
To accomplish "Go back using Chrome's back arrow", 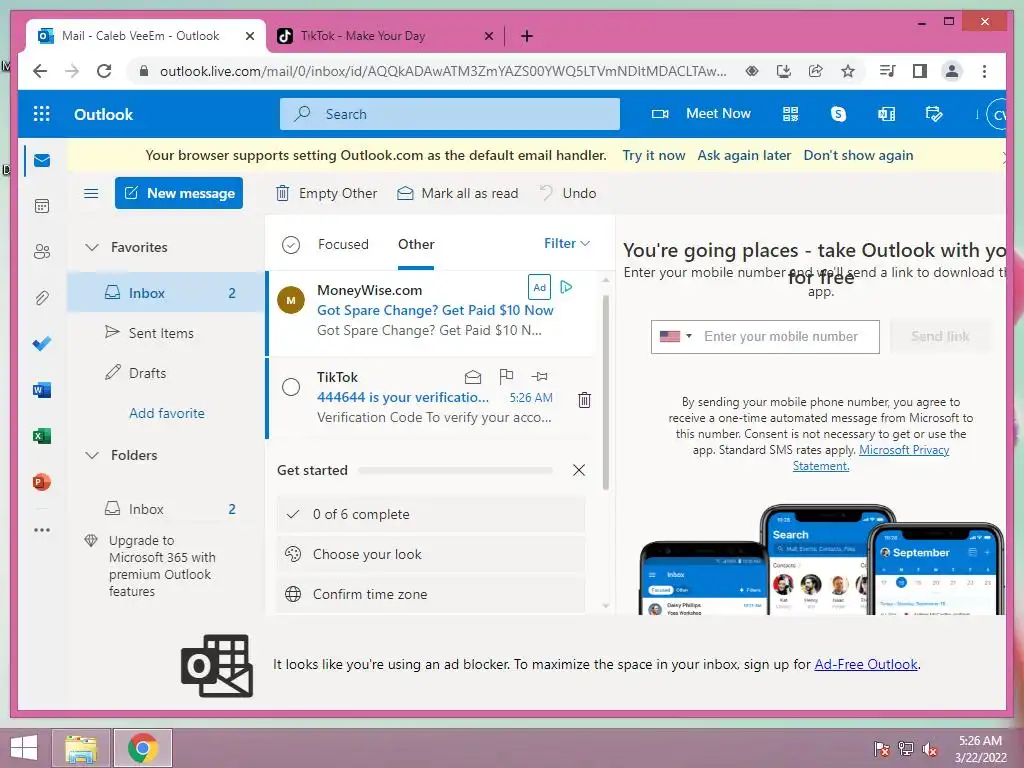I will pos(40,71).
